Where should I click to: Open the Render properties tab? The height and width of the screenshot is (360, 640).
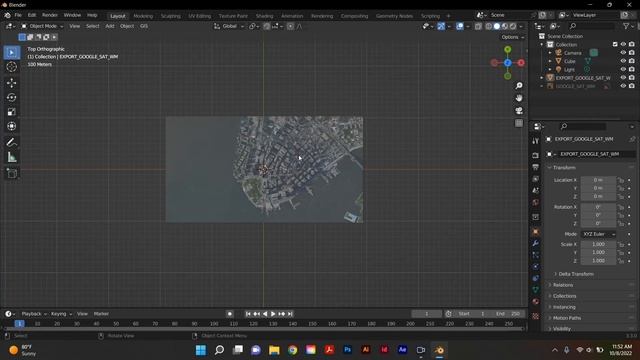536,156
